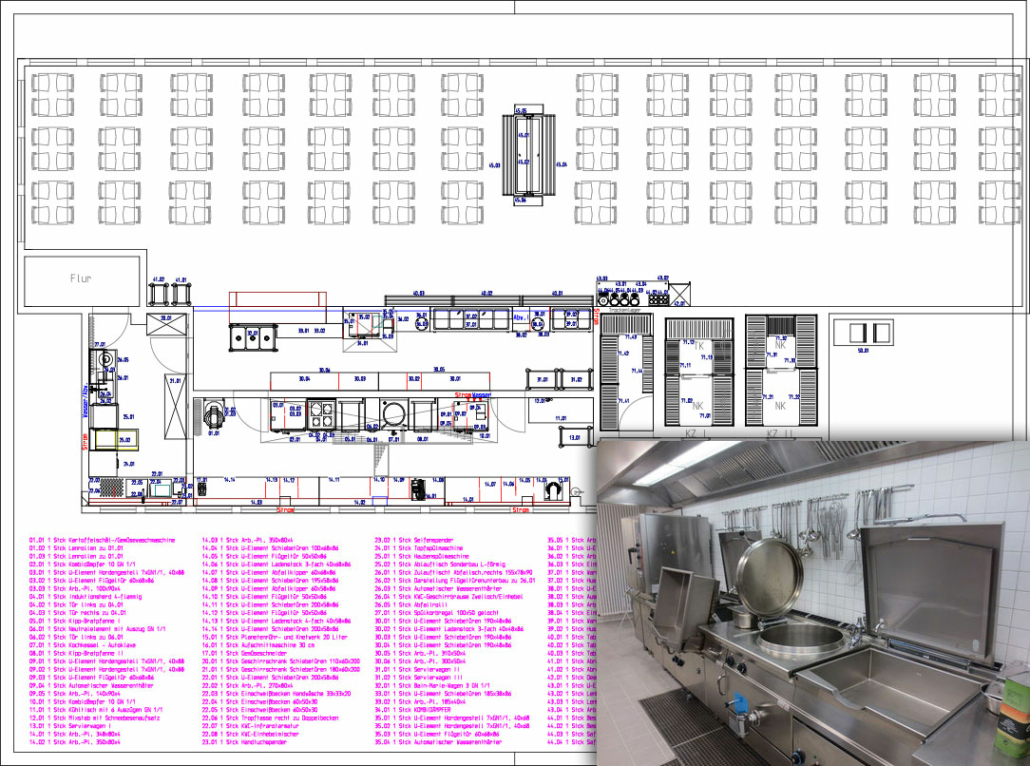Click the open round kettle lid in photo
1030x766 pixels.
coord(769,578)
